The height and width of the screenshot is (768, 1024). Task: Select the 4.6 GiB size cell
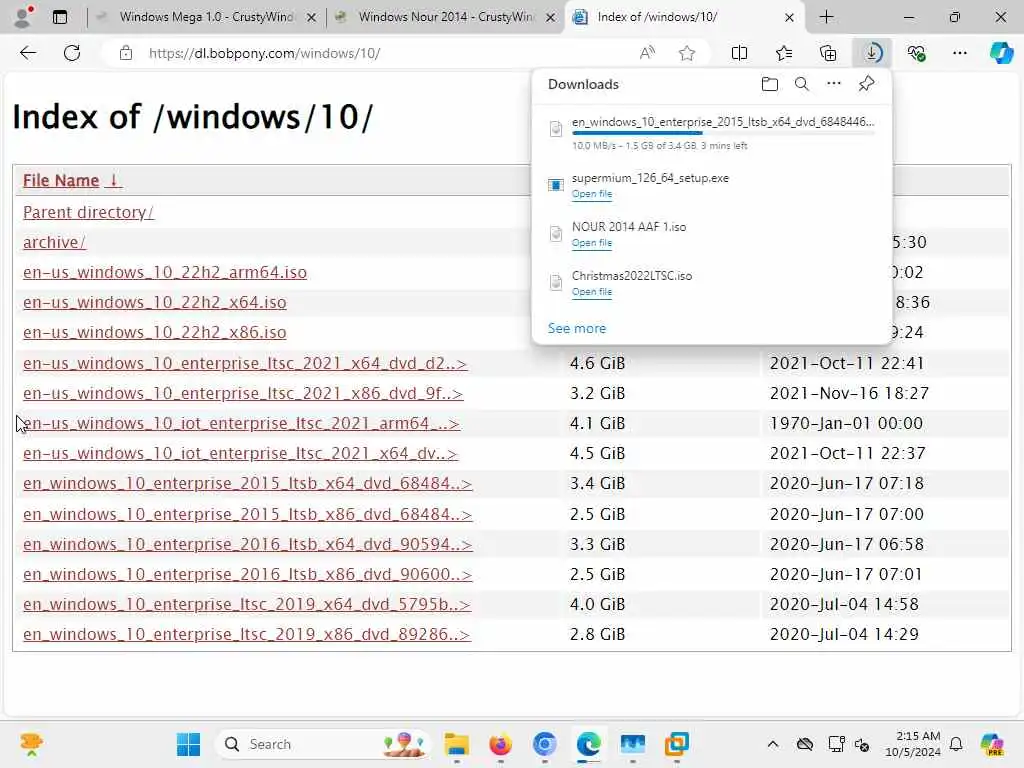click(598, 363)
